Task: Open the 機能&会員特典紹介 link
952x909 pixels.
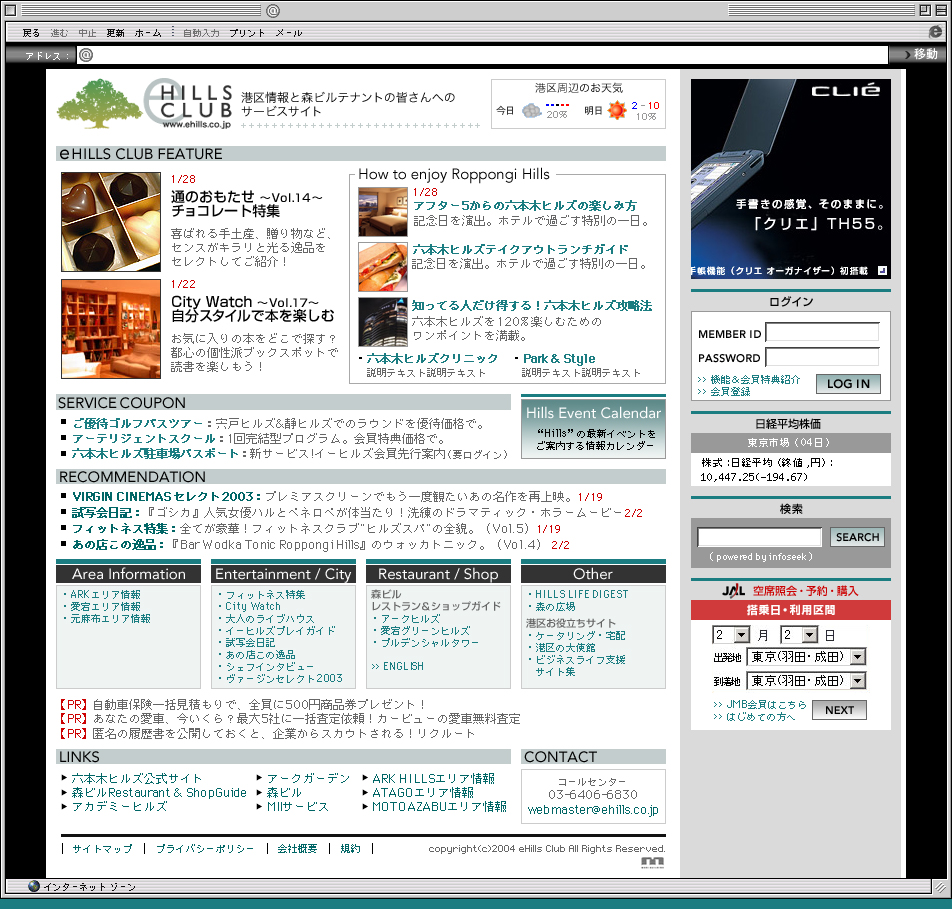Action: [x=755, y=380]
